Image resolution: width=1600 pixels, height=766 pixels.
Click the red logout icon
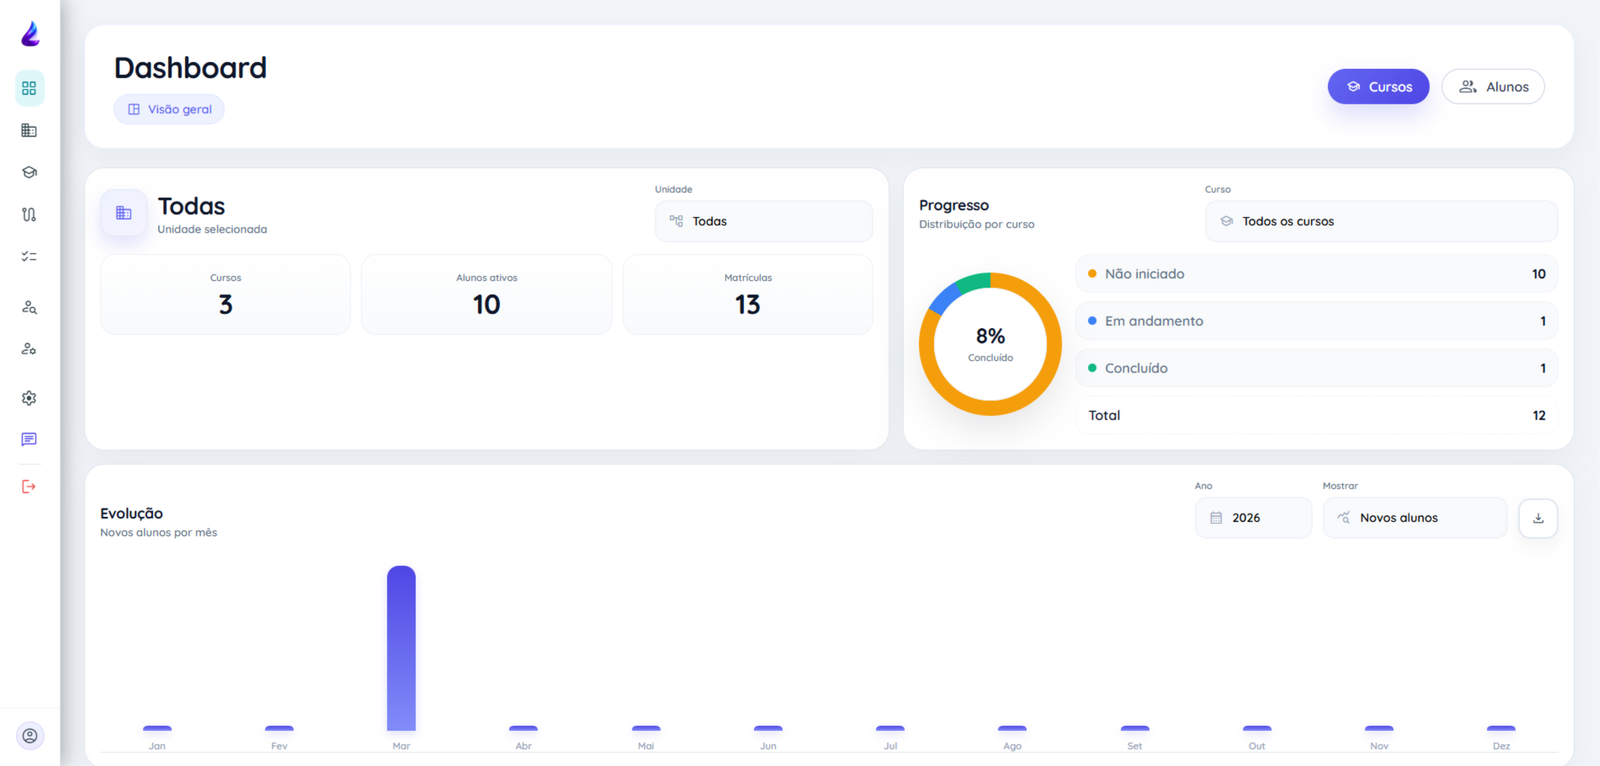(29, 487)
